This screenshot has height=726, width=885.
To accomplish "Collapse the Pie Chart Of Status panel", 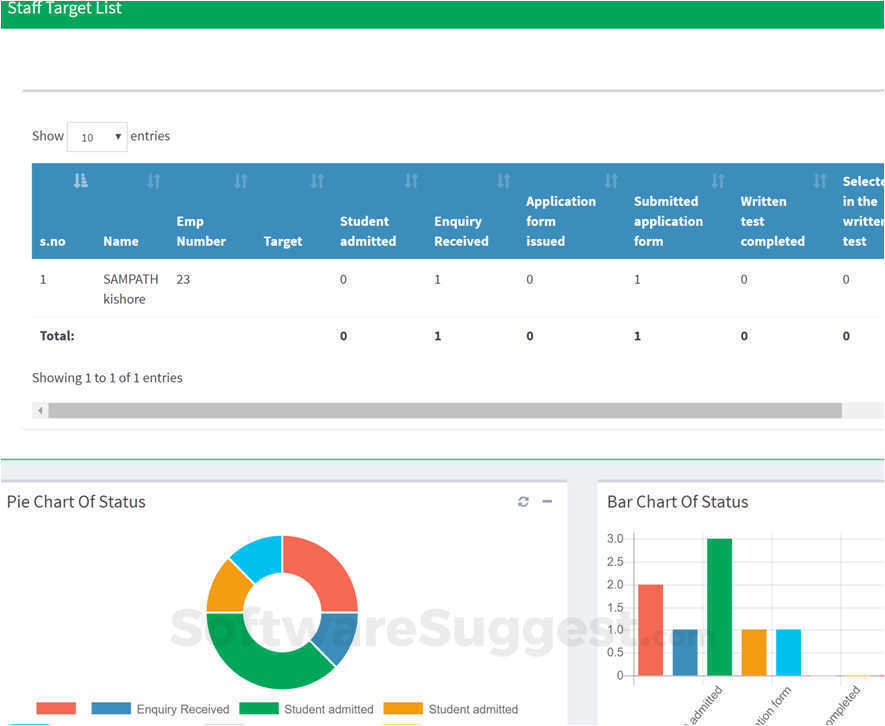I will [x=546, y=501].
